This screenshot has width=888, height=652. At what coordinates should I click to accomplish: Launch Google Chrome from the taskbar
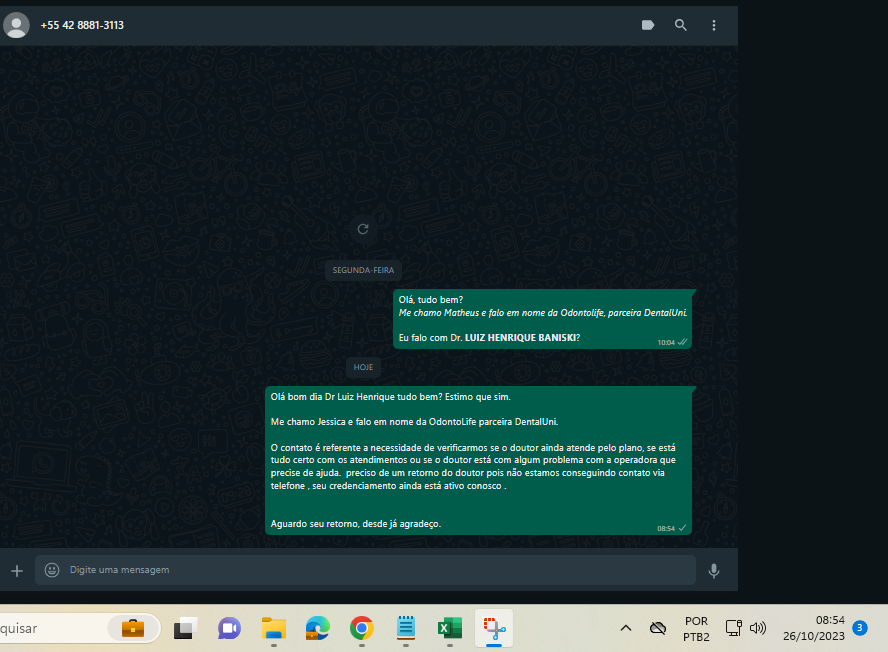point(361,628)
